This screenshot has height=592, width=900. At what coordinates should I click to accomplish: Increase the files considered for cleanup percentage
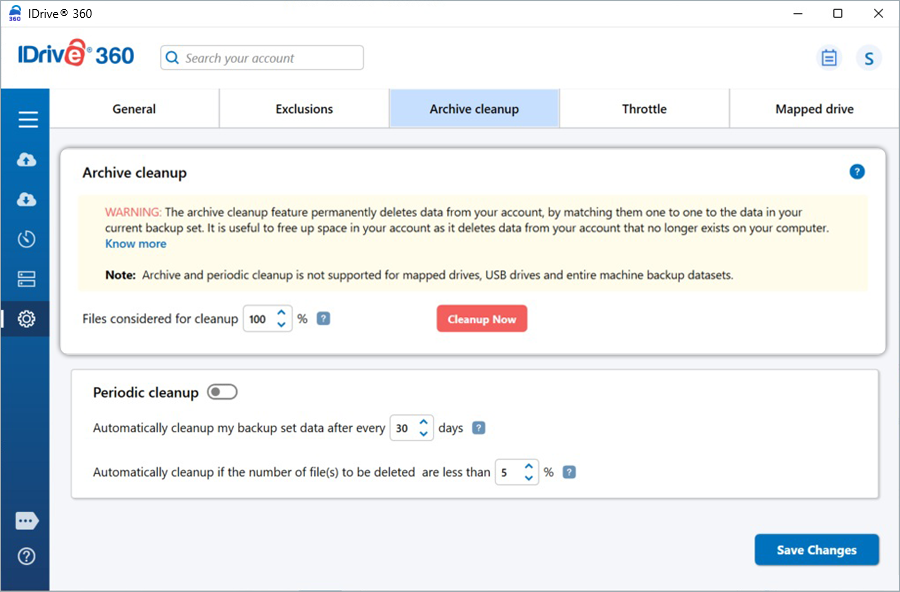(281, 313)
